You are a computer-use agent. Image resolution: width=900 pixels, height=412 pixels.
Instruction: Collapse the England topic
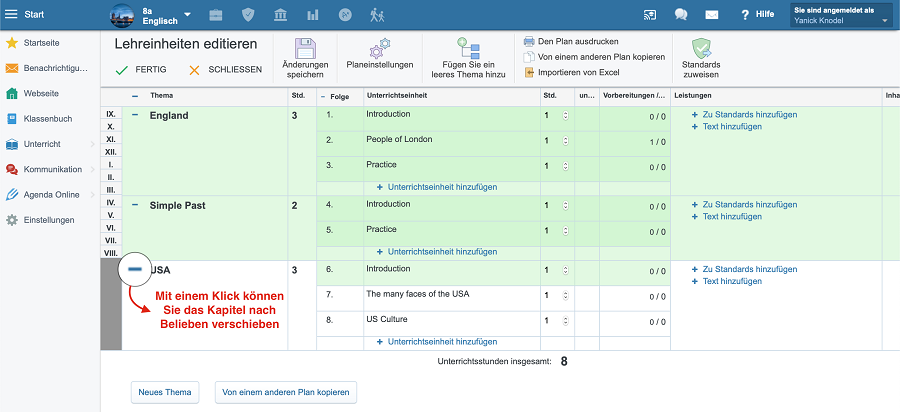[135, 115]
